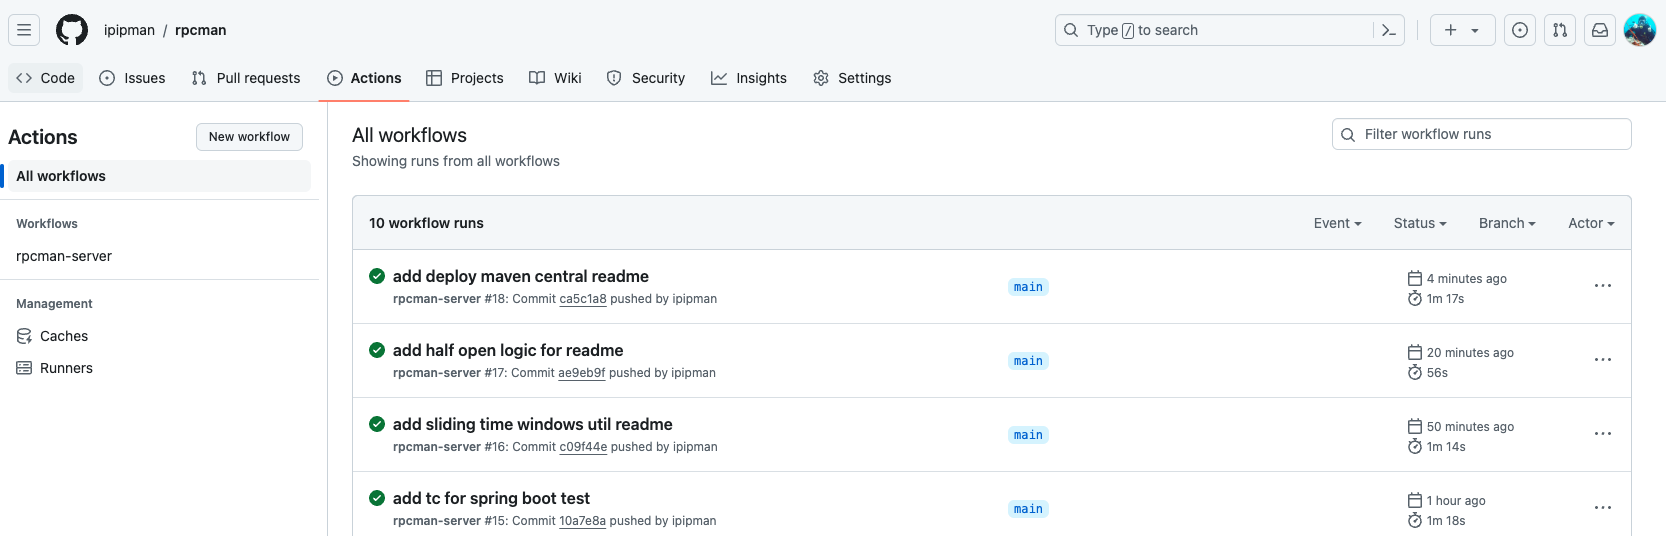Switch to the Insights tab
This screenshot has height=536, width=1666.
(749, 78)
